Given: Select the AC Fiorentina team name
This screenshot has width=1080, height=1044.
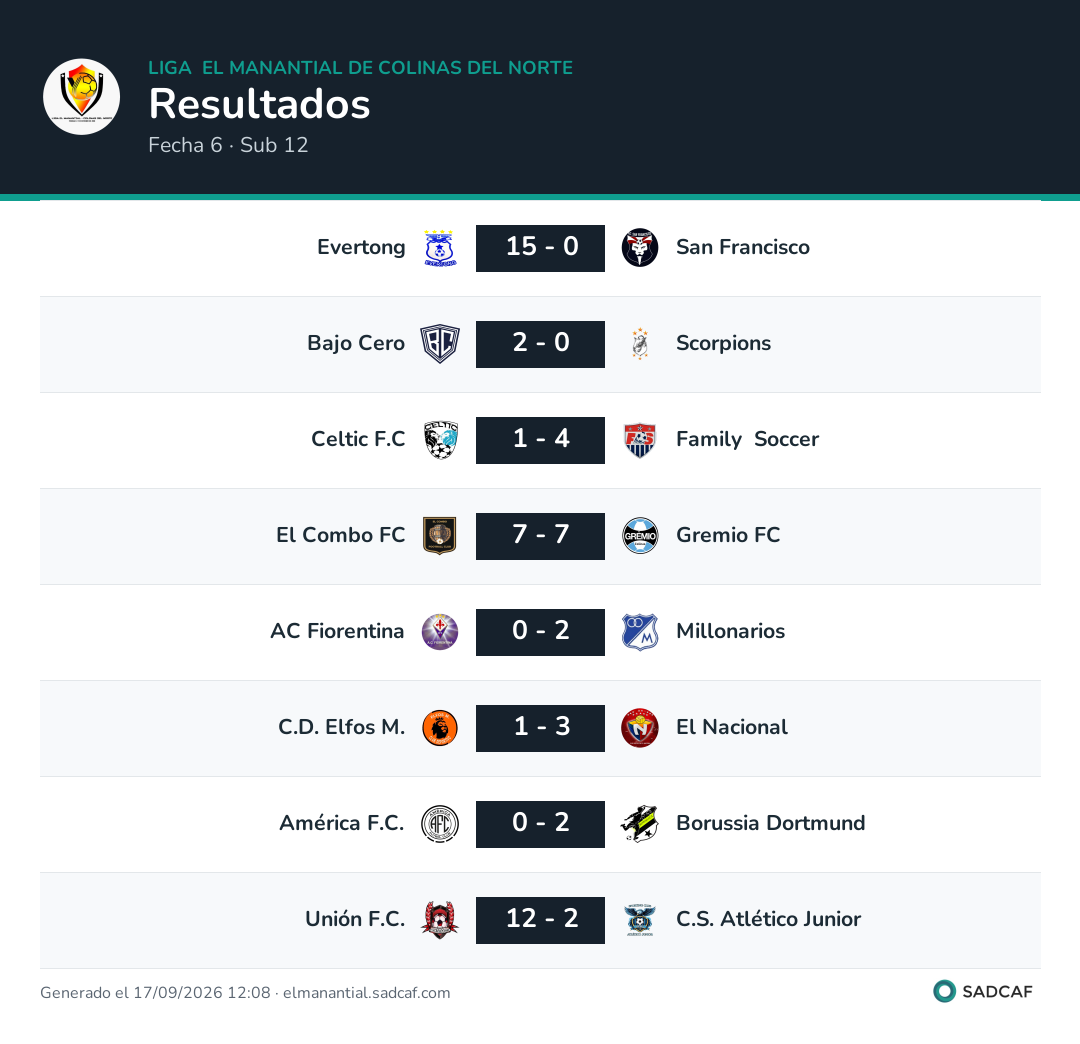Looking at the screenshot, I should pos(337,631).
